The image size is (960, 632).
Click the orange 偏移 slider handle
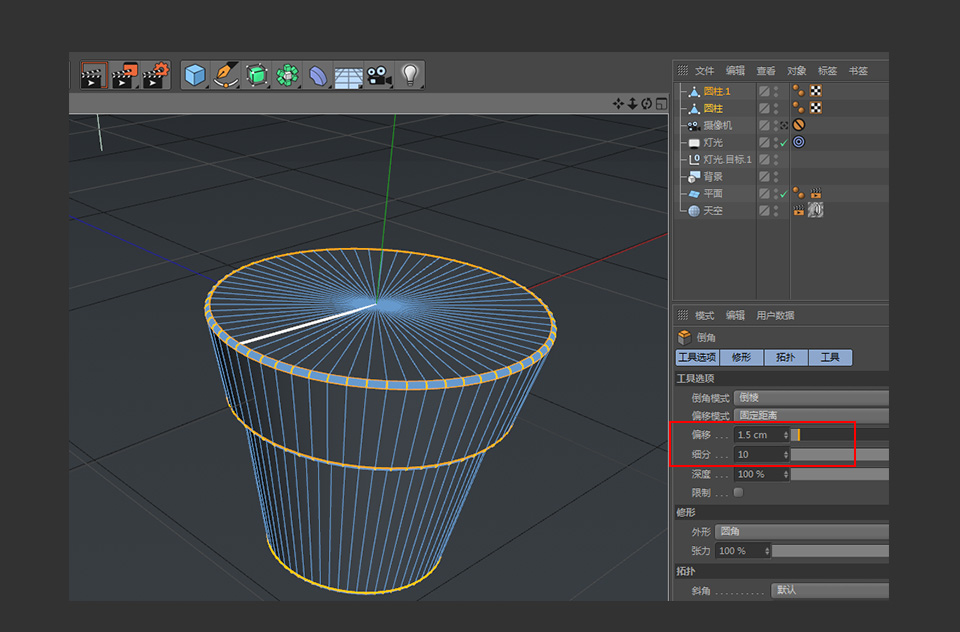(797, 434)
